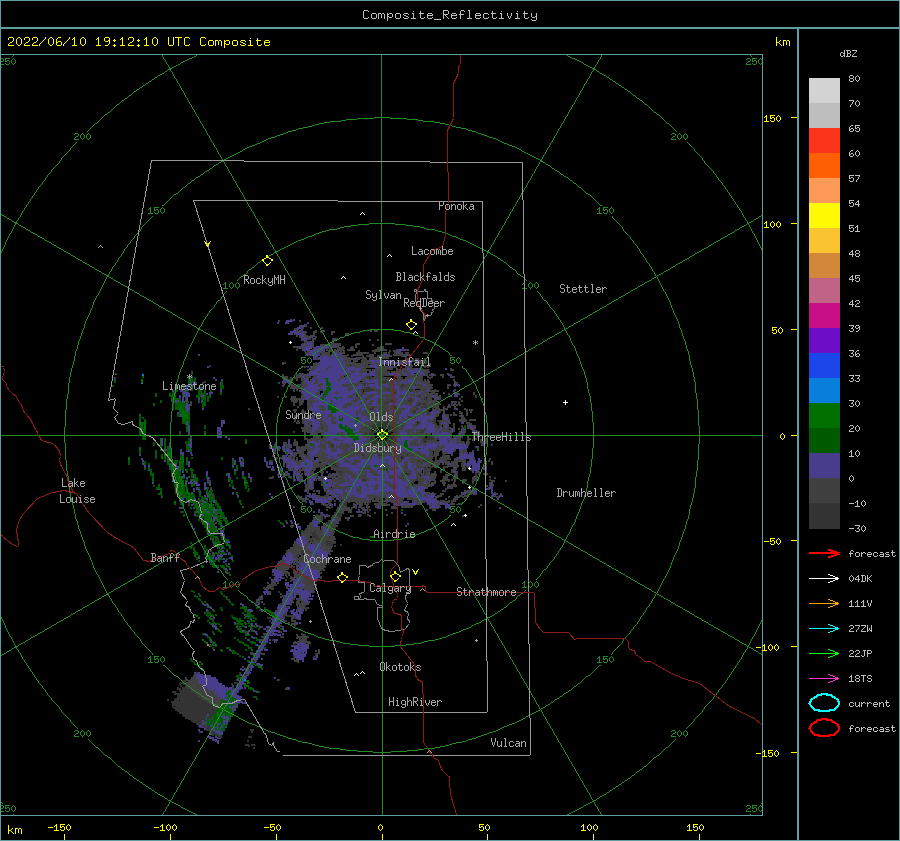The image size is (900, 841).
Task: Pick the purple 36-39 dBZ swatch
Action: point(824,341)
